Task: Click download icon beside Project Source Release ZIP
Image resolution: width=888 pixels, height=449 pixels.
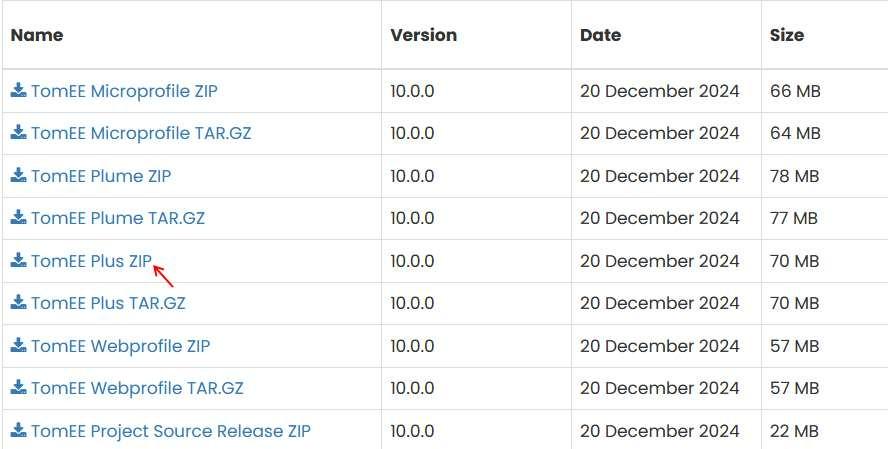Action: [x=19, y=430]
